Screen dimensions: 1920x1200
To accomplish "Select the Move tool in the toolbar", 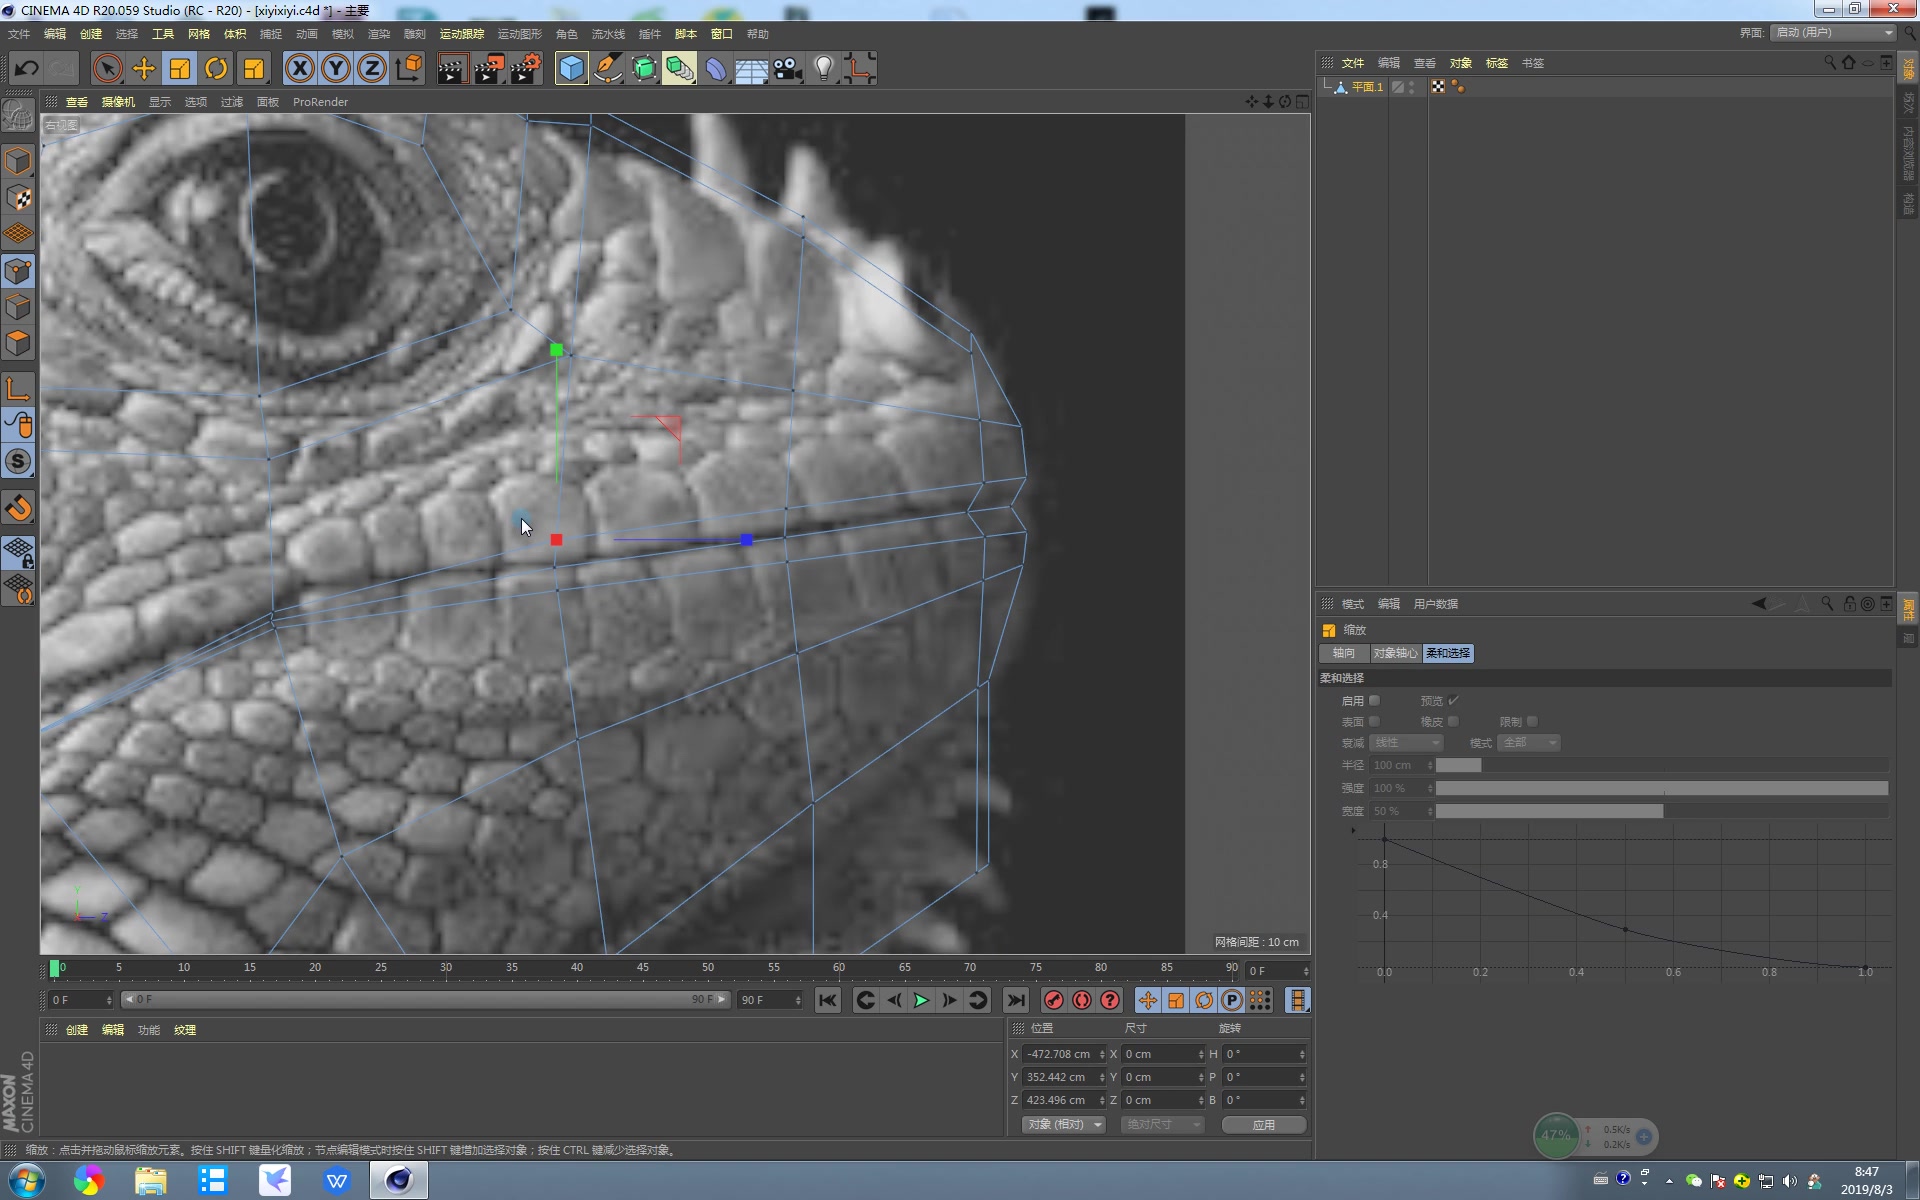I will [x=143, y=68].
